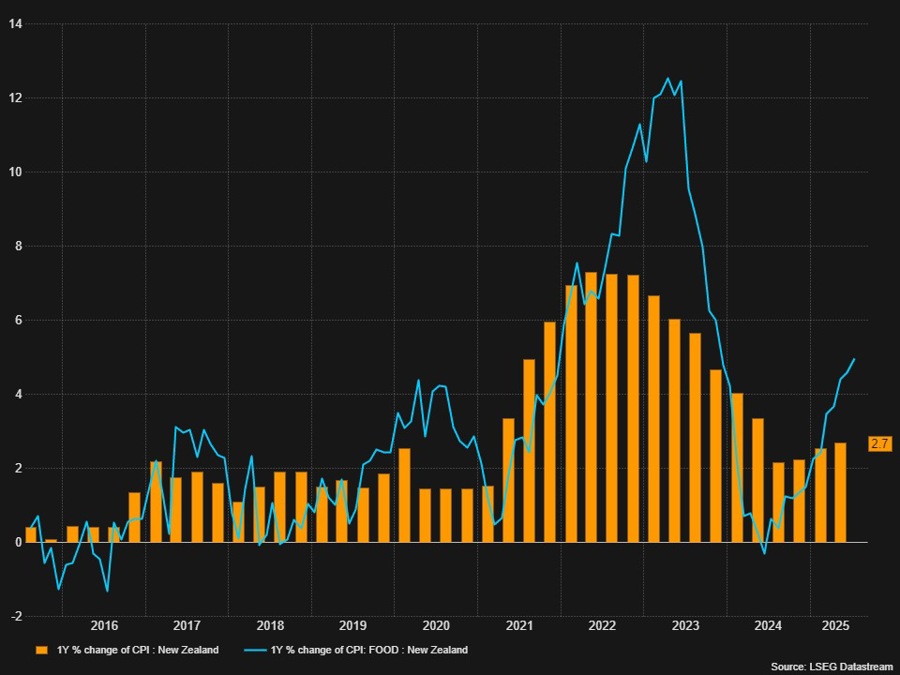The height and width of the screenshot is (675, 900).
Task: Click the 2022 x-axis year label
Action: coord(602,626)
